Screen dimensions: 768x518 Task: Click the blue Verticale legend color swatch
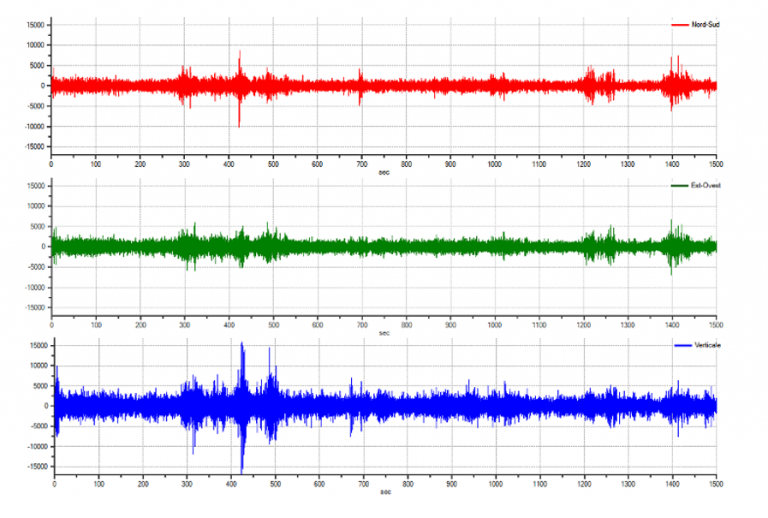pos(681,345)
